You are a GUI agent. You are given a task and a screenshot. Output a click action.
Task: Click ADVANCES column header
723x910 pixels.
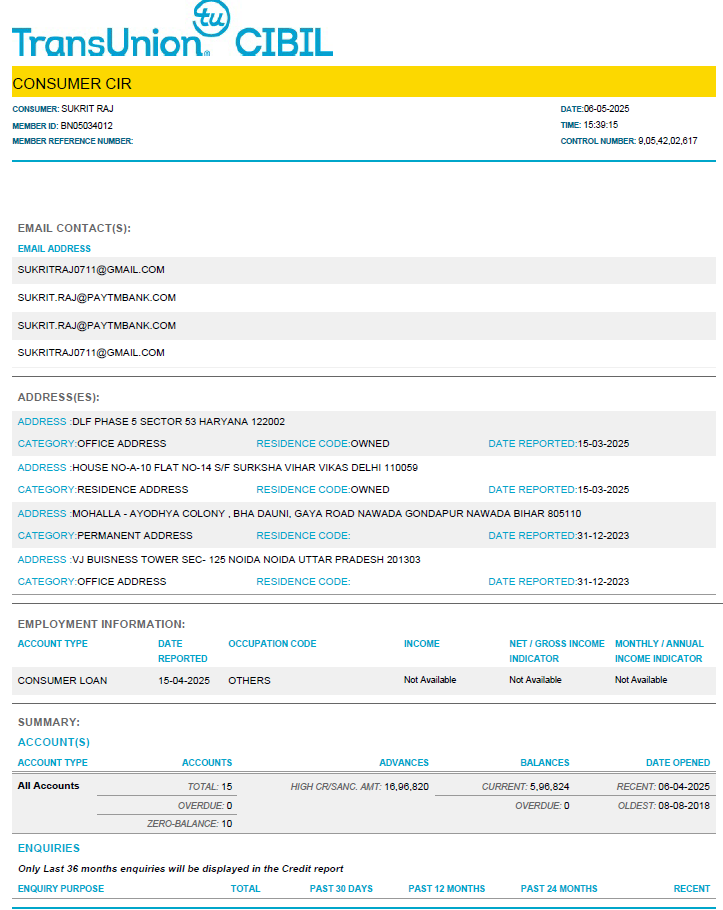click(404, 763)
